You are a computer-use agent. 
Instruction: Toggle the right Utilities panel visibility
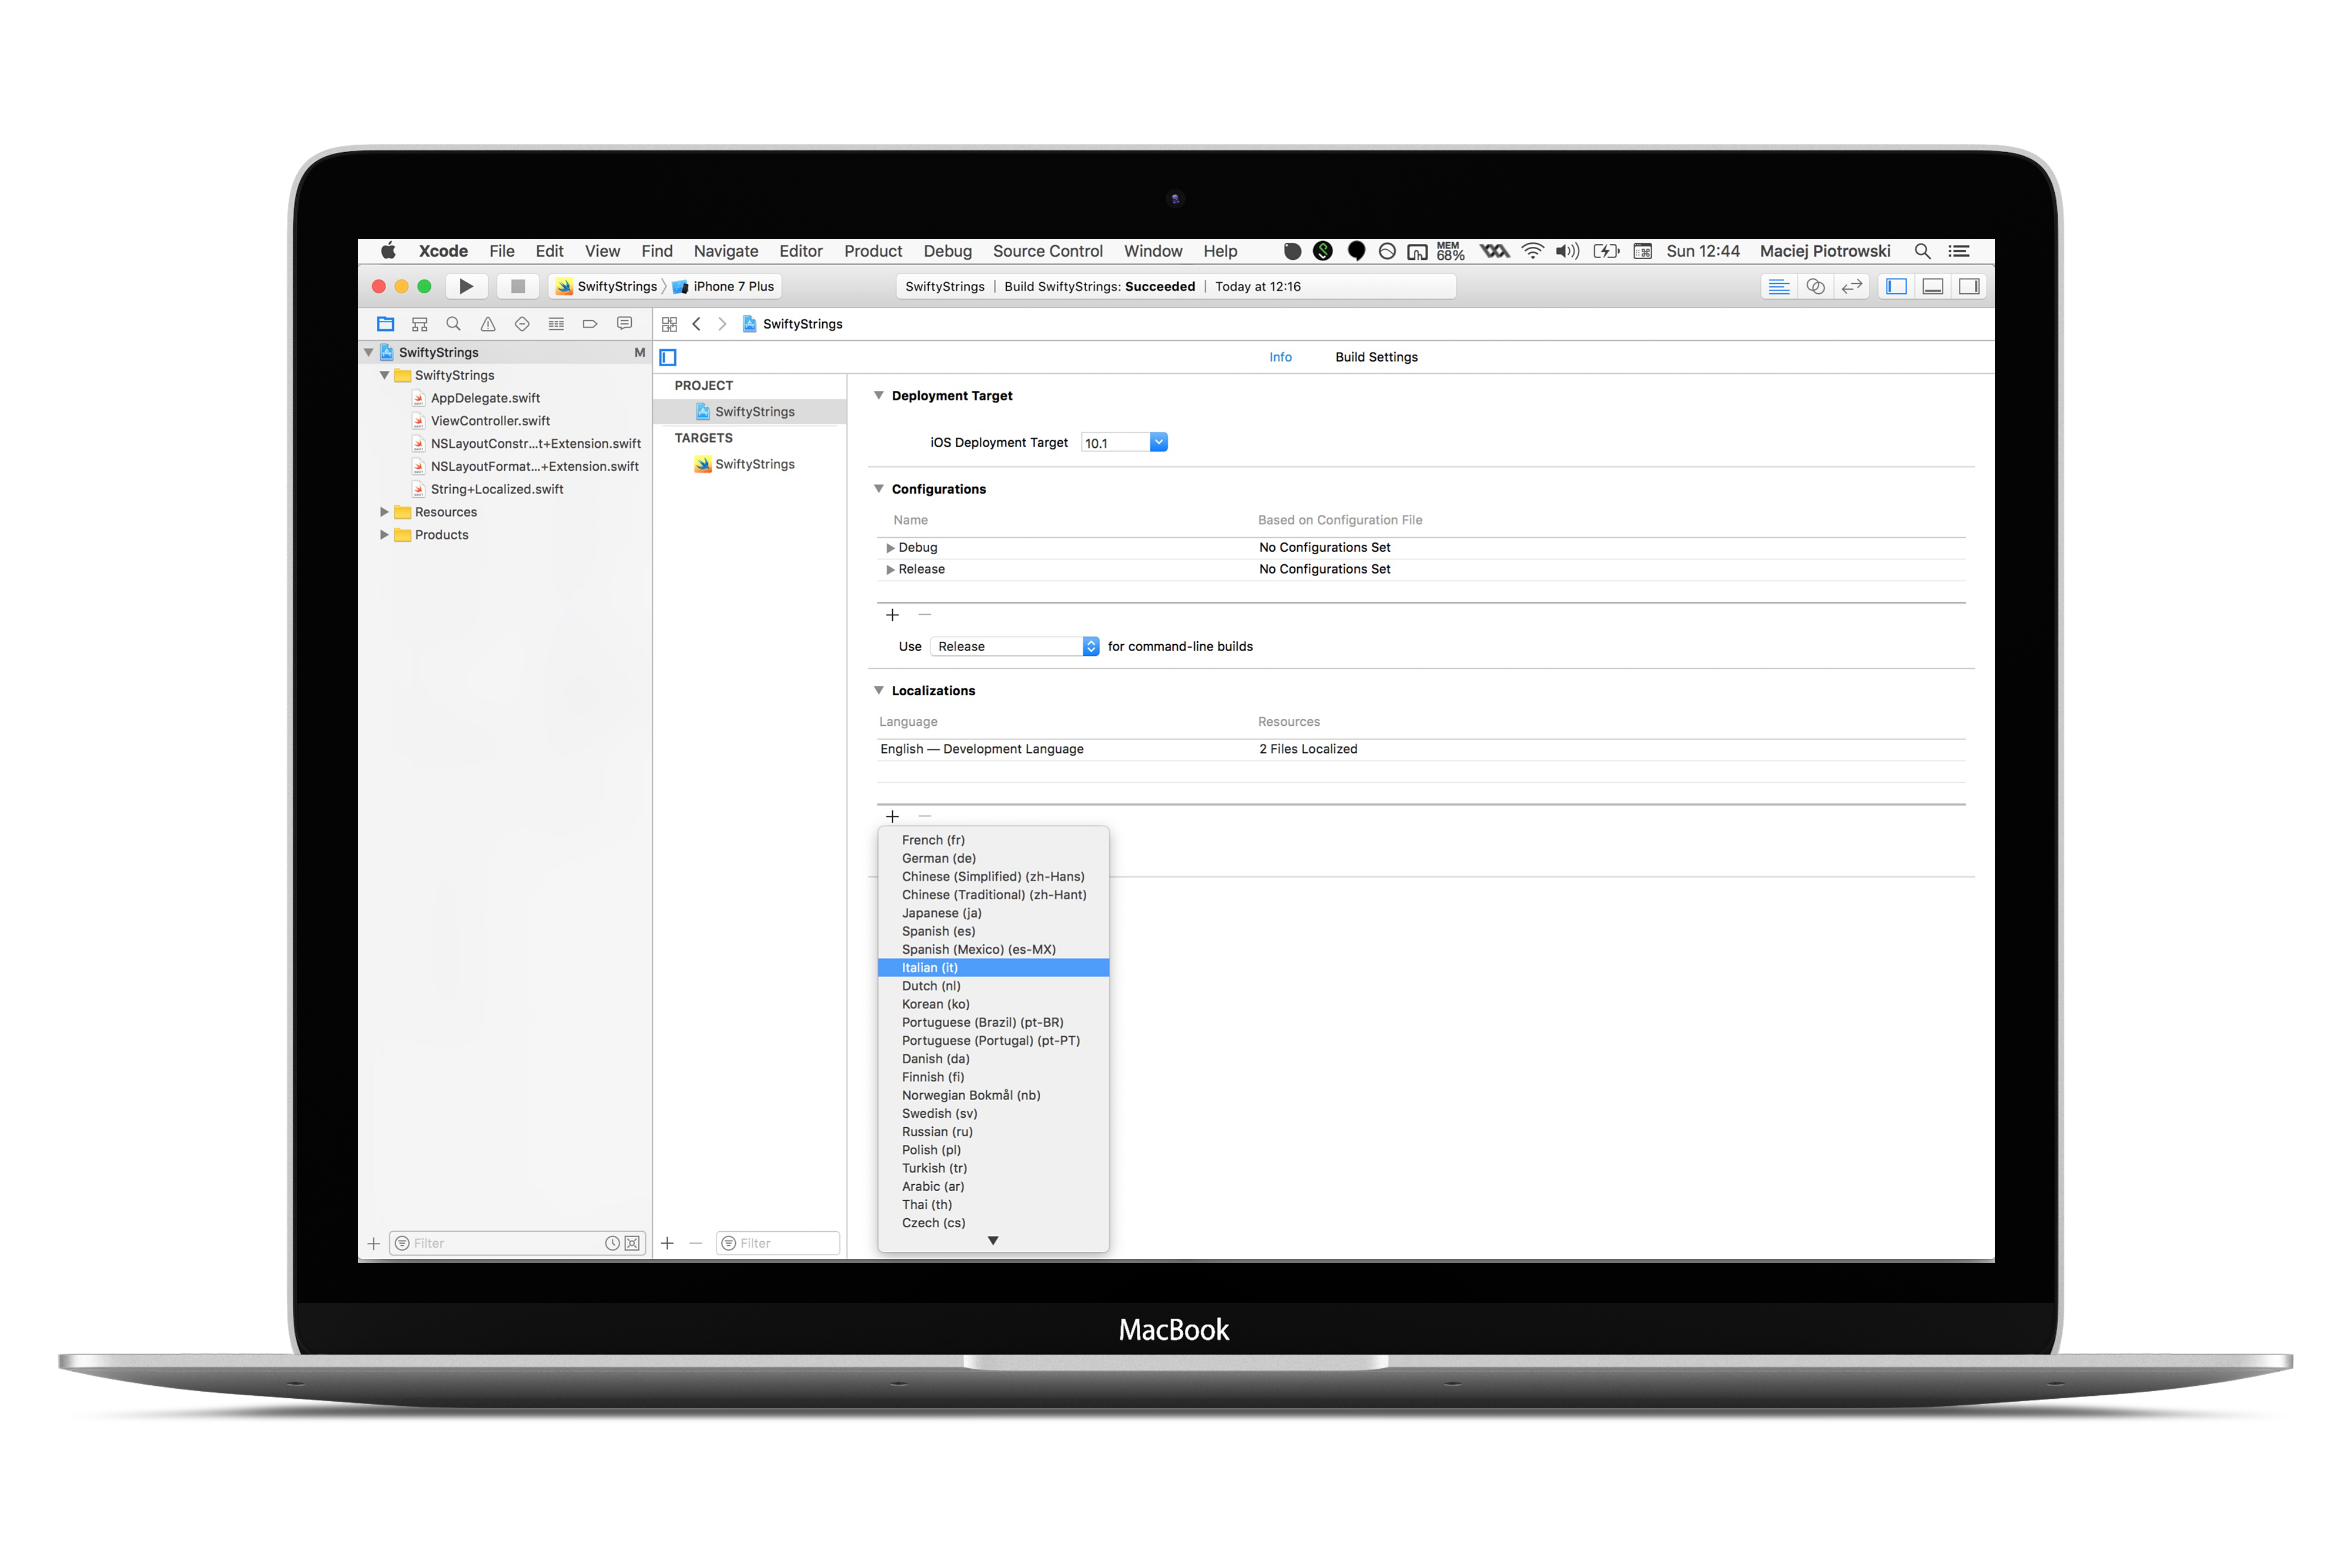point(1968,287)
